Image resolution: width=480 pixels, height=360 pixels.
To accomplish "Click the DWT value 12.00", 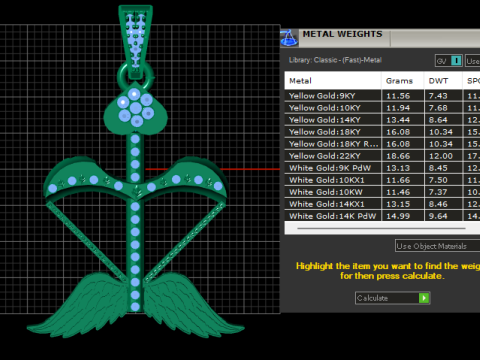I will point(441,156).
